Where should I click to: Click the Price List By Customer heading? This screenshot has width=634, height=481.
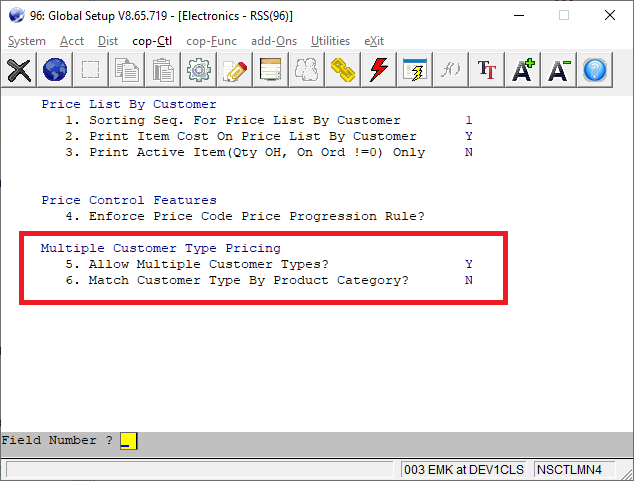(129, 104)
